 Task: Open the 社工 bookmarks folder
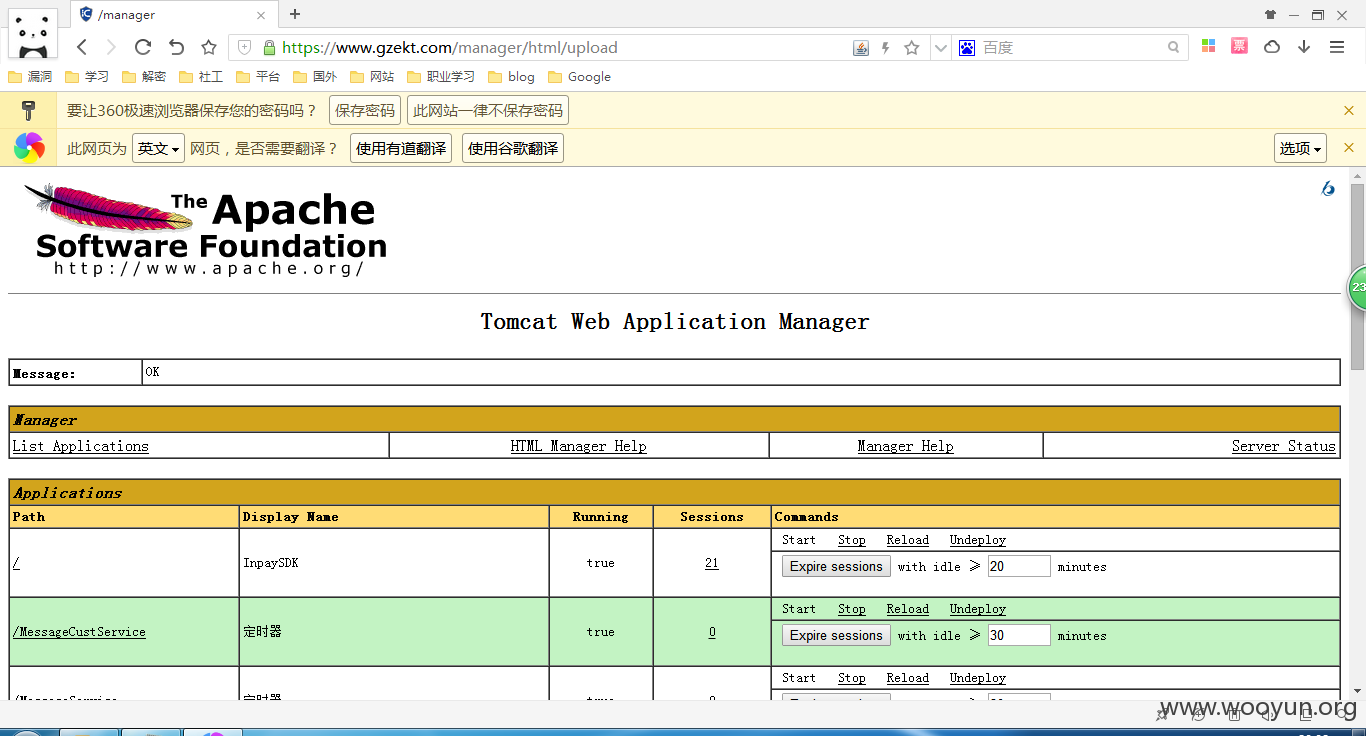[201, 77]
